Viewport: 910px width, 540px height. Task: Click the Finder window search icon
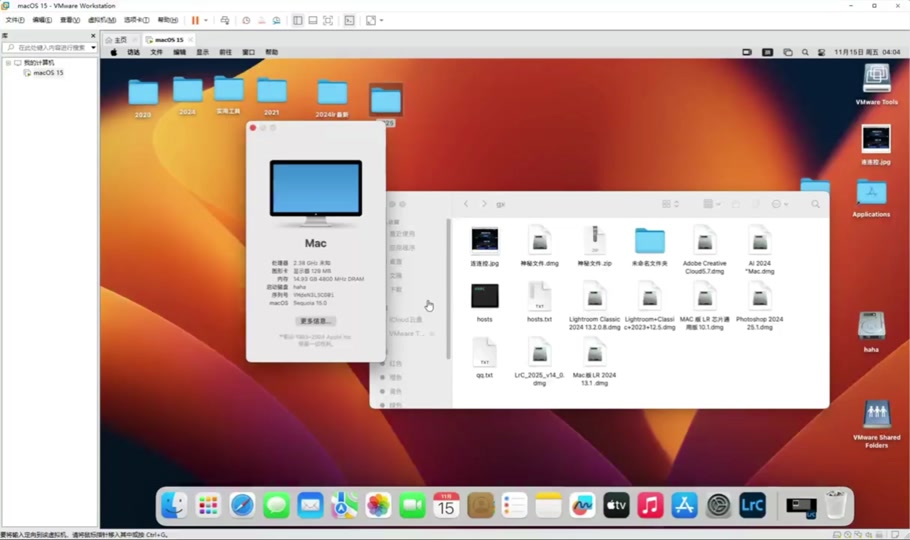point(815,204)
